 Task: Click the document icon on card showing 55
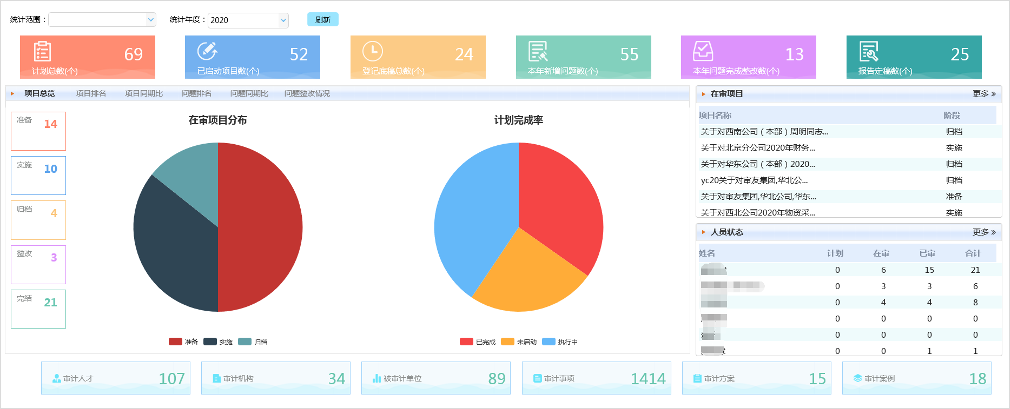click(x=538, y=53)
